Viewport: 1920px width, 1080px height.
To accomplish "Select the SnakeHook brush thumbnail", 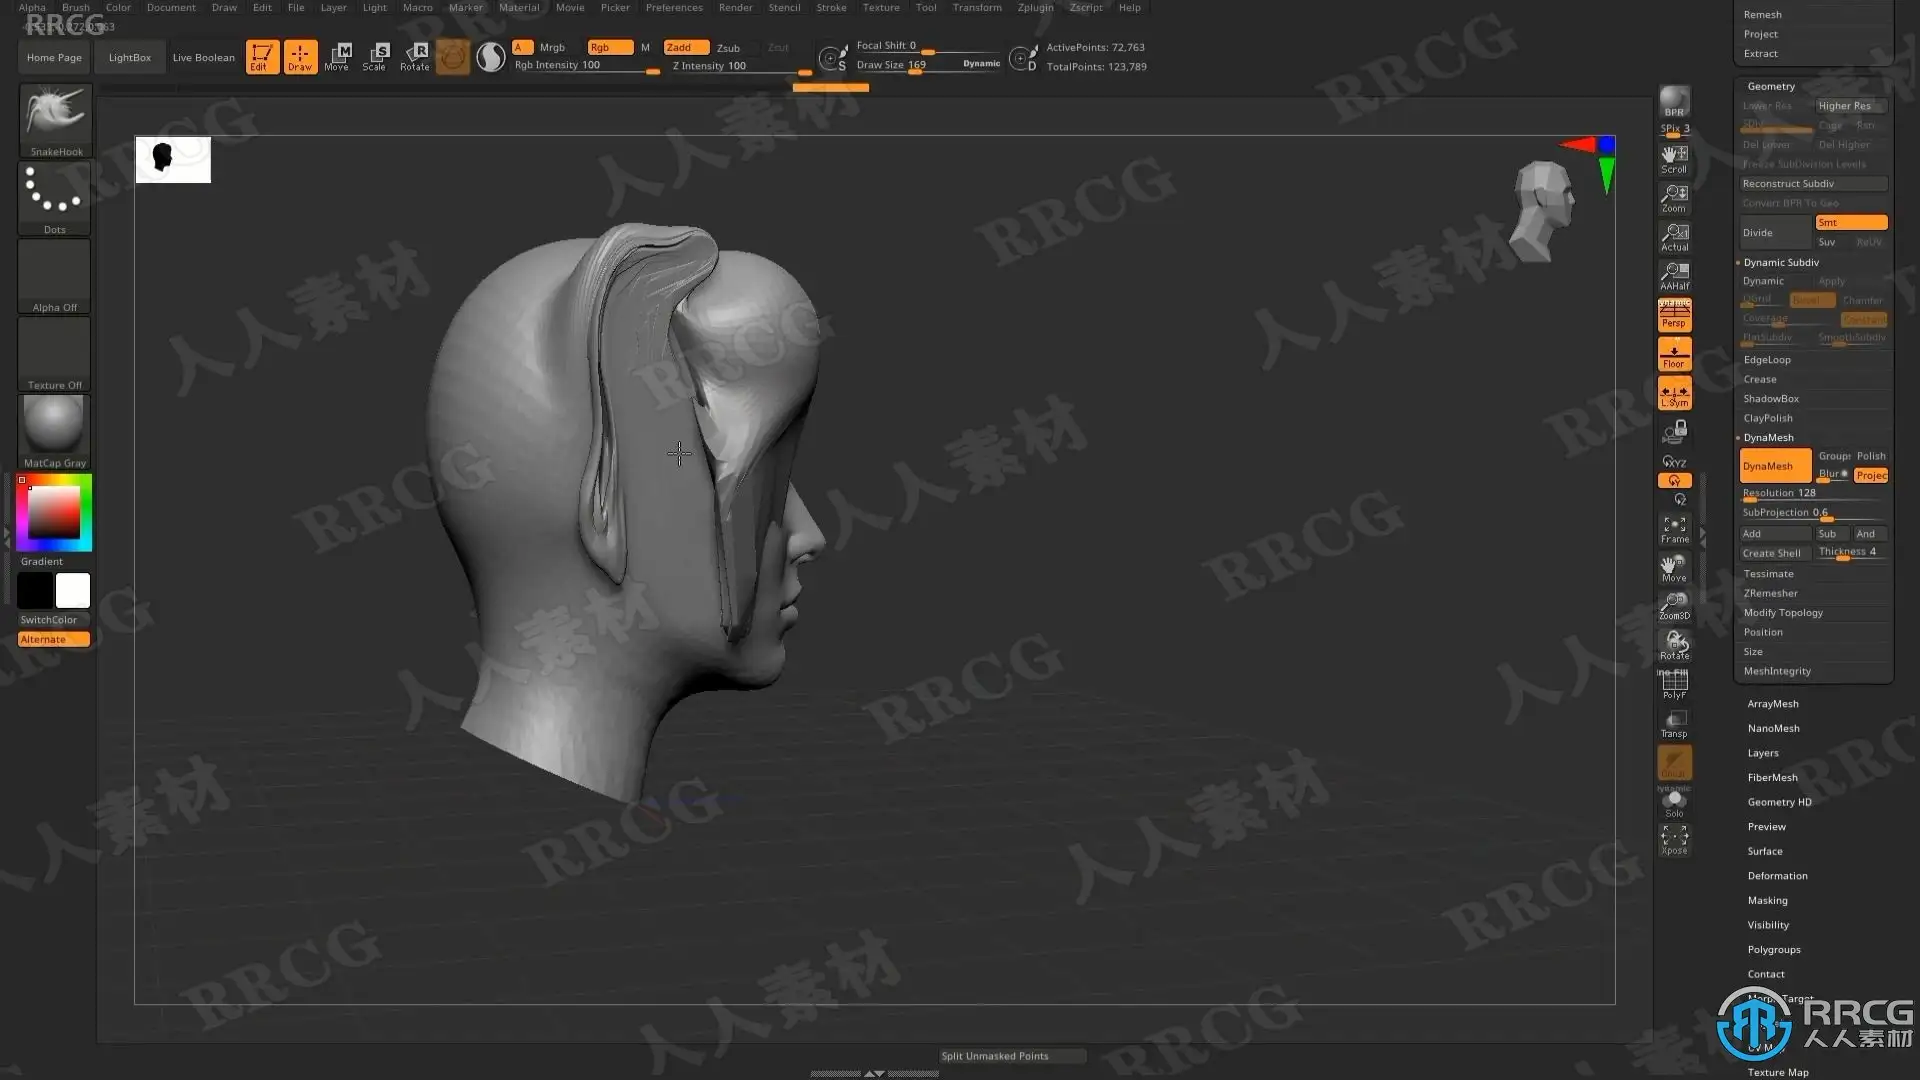I will point(55,120).
